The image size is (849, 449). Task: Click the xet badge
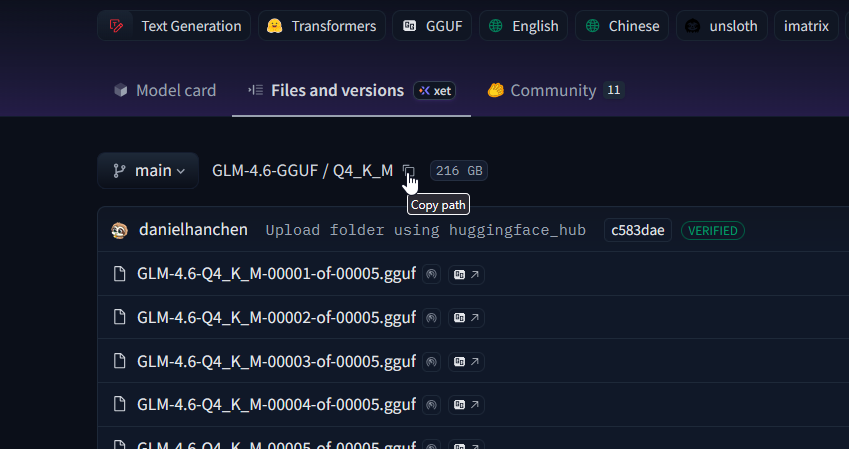[x=435, y=90]
